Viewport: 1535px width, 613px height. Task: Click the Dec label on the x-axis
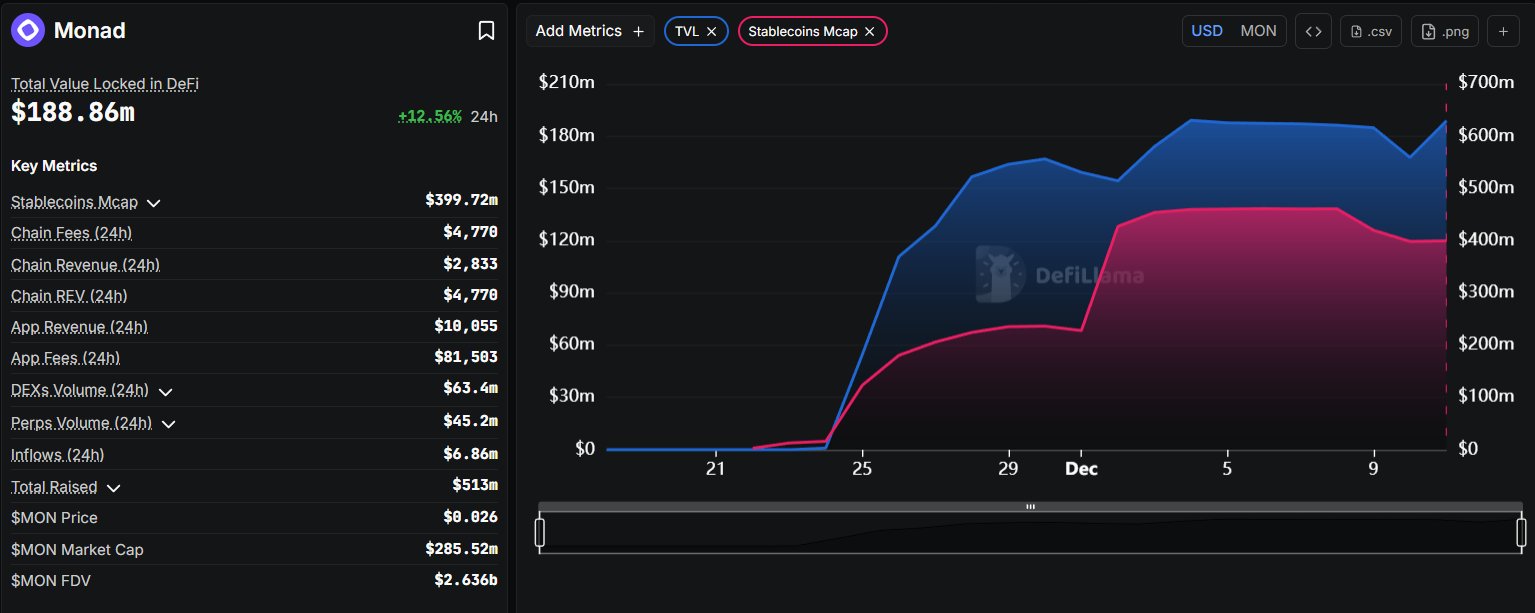pos(1081,469)
